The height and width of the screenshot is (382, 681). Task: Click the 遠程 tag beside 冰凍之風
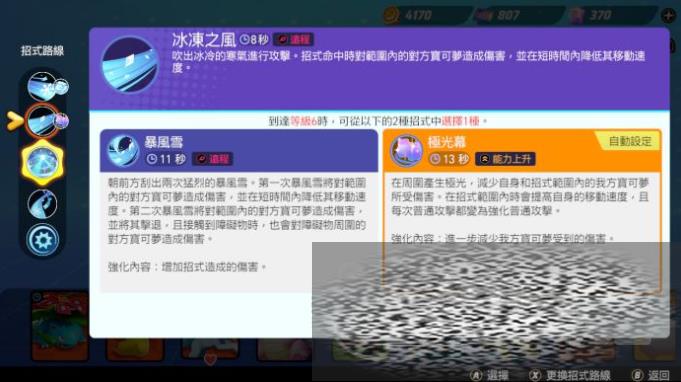[x=293, y=40]
